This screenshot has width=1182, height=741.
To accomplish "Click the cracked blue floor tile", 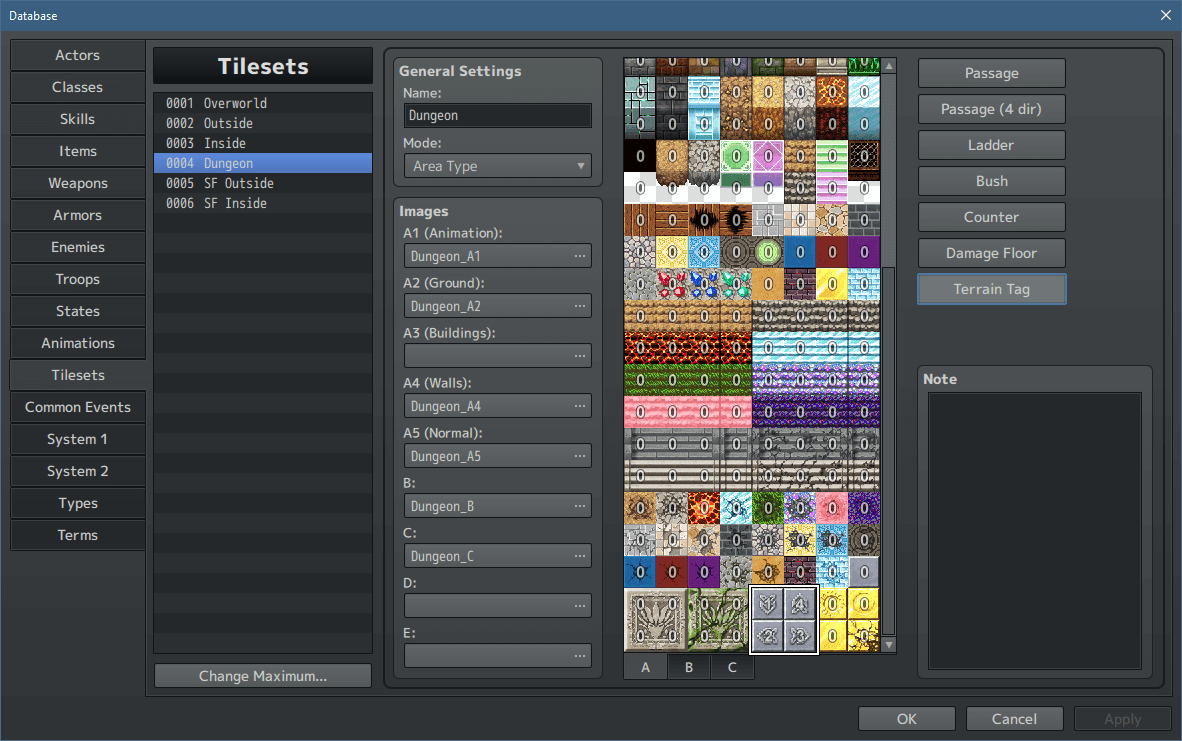I will (640, 572).
